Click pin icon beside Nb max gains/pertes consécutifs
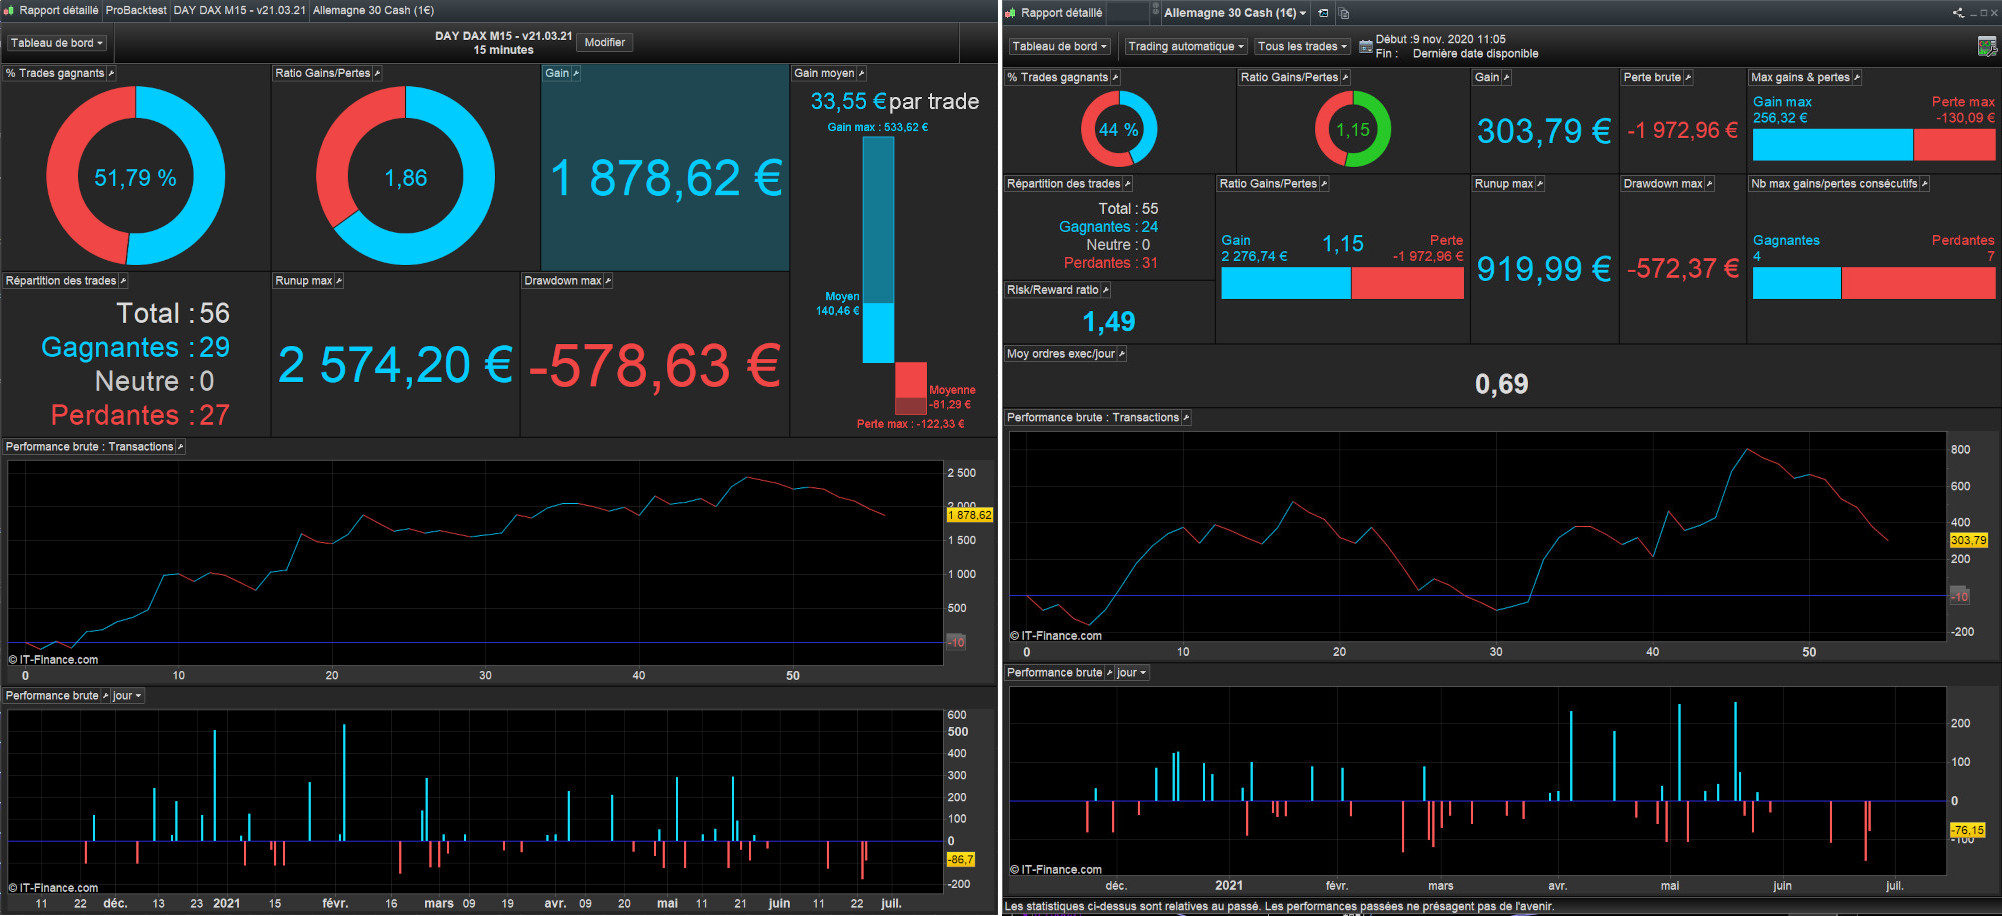2002x916 pixels. coord(1924,184)
